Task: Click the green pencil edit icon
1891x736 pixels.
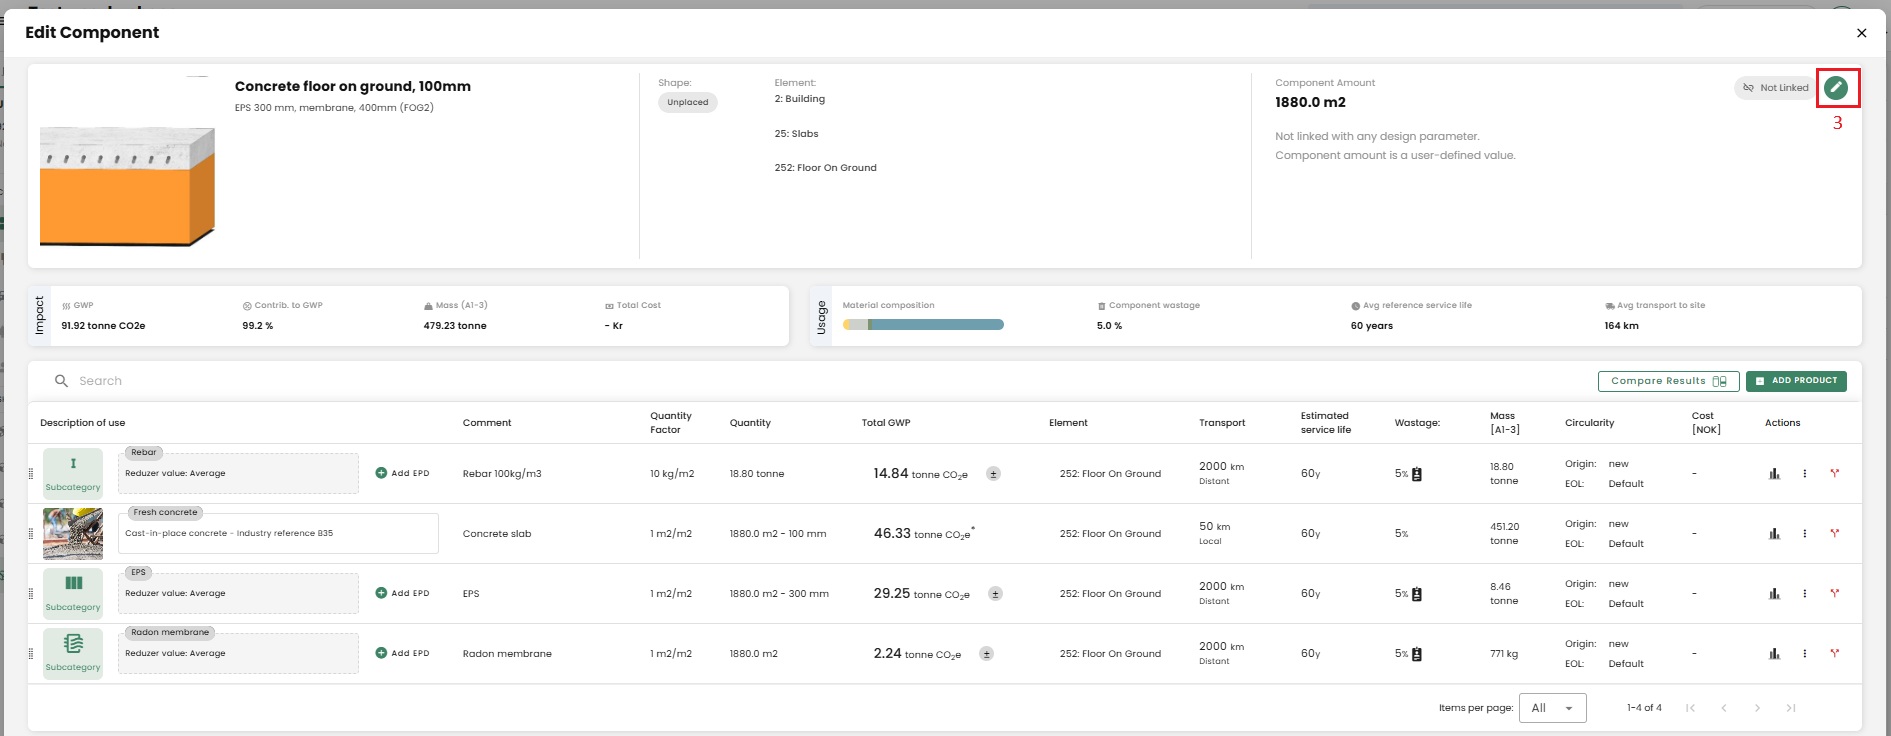Action: click(1835, 88)
